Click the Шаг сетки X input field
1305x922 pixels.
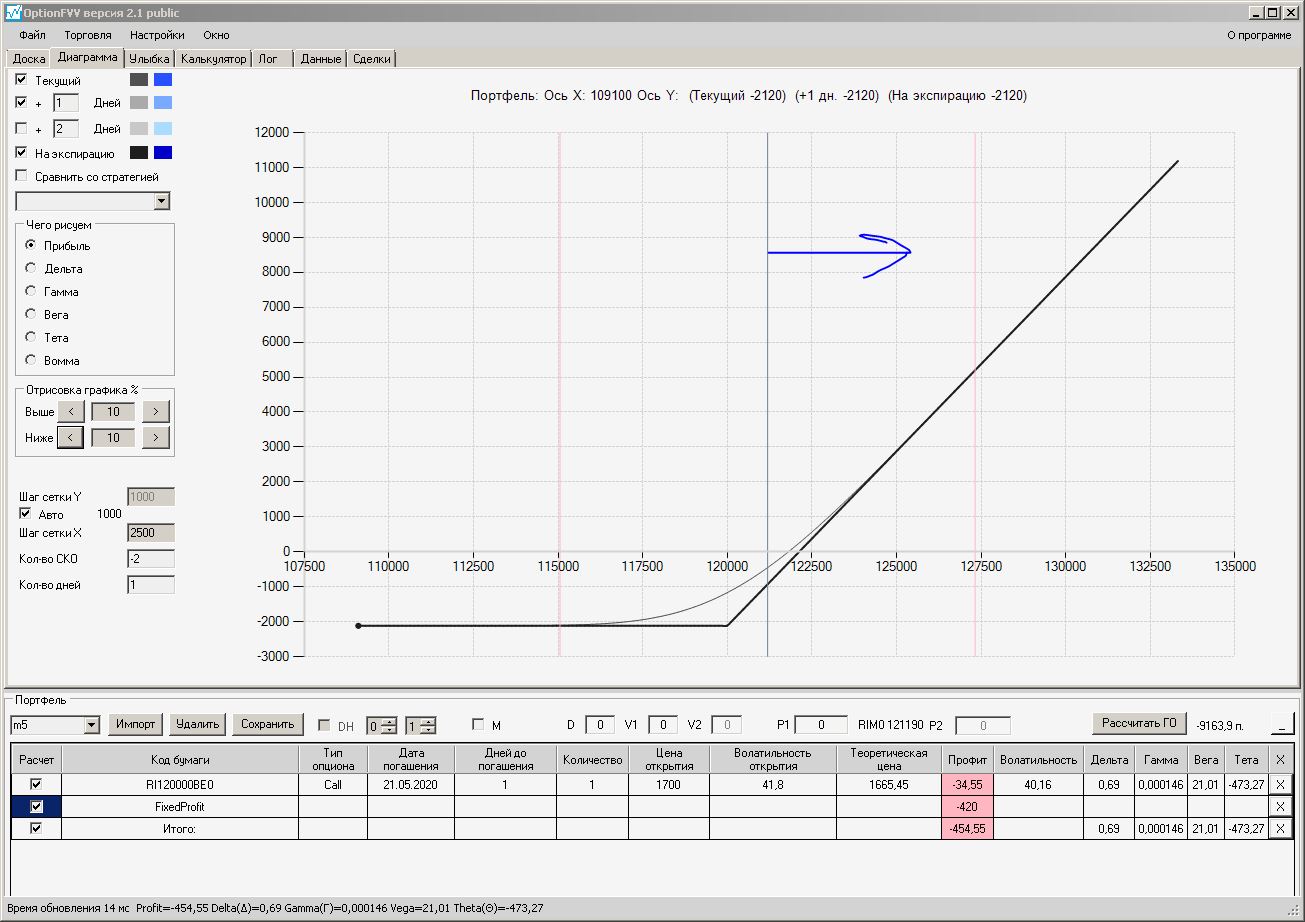pos(151,533)
